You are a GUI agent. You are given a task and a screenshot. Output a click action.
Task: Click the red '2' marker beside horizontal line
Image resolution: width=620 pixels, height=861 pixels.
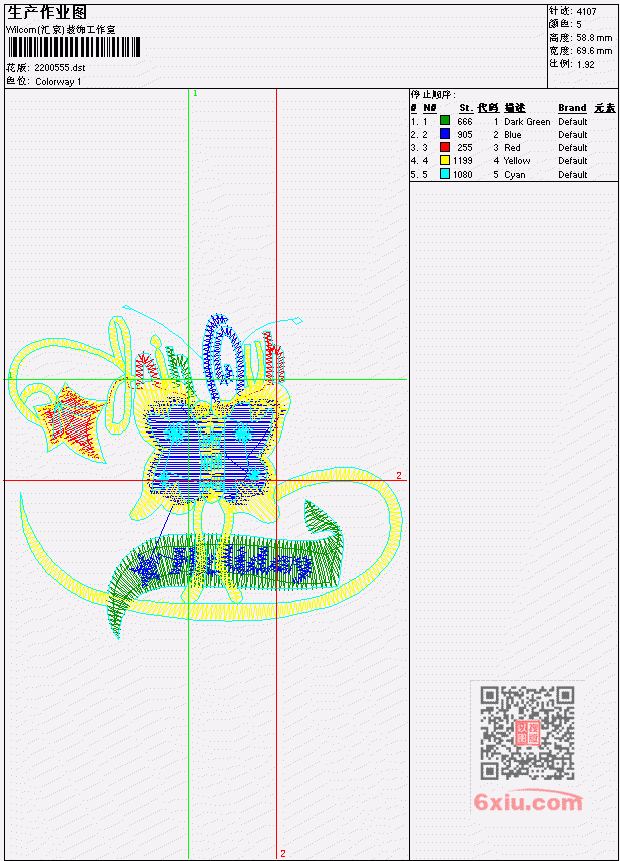pos(399,476)
